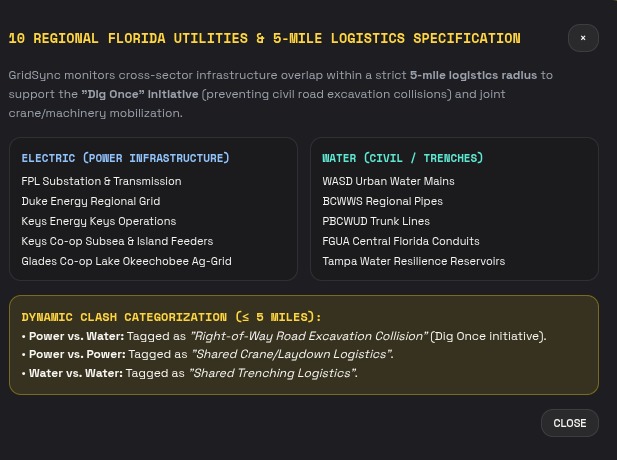Click the 'Water vs. Water:' bullet label
Viewport: 617px width, 460px height.
[x=76, y=373]
